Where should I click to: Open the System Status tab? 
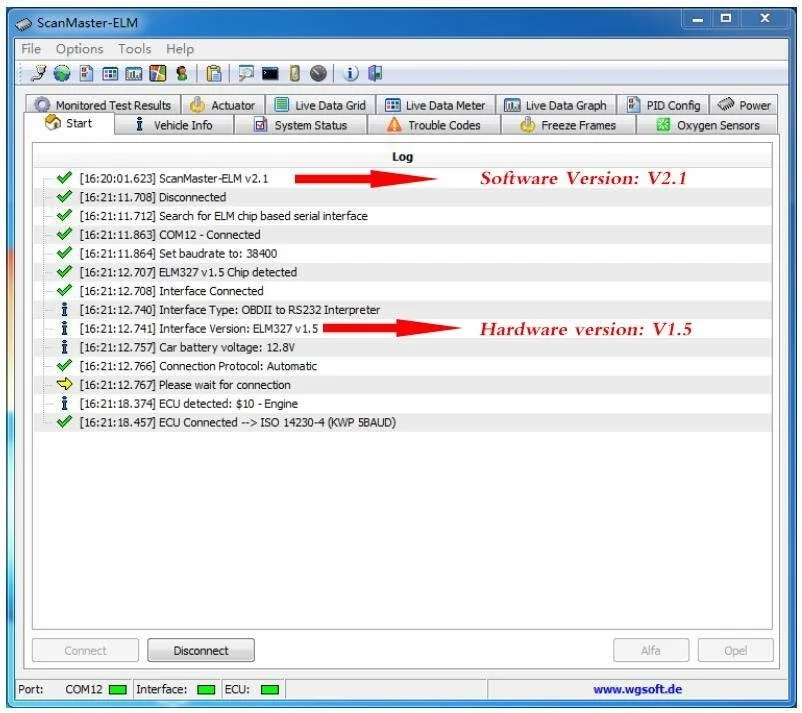click(301, 125)
